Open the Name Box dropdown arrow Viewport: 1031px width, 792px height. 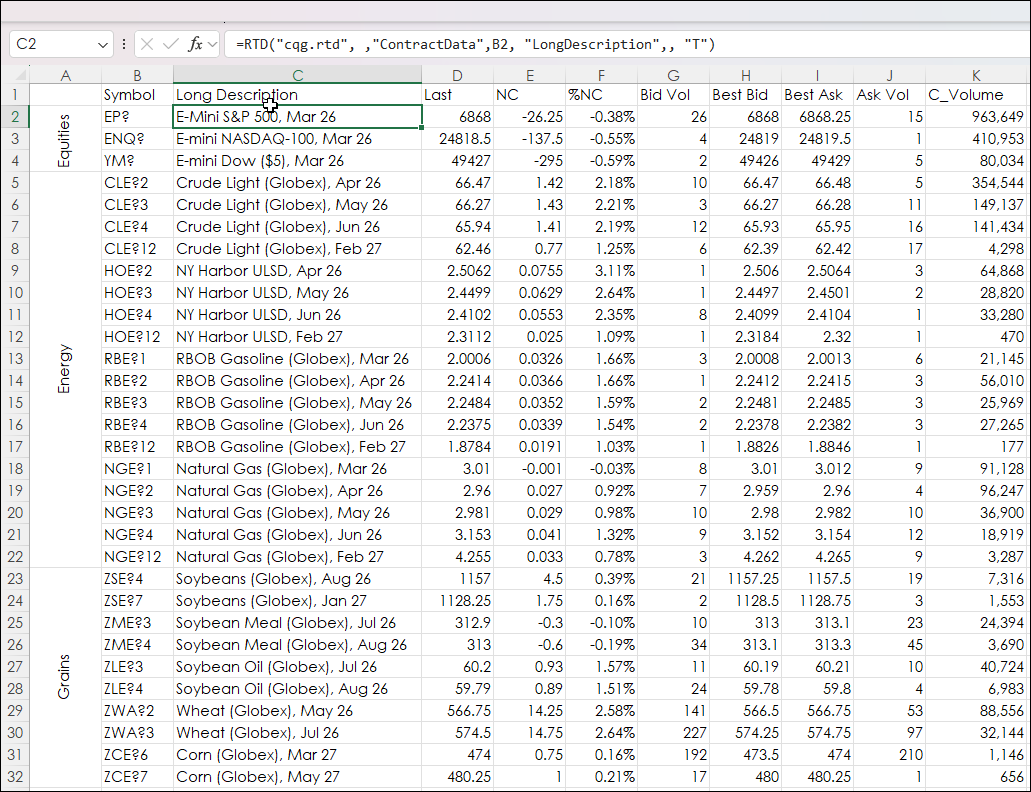click(104, 45)
